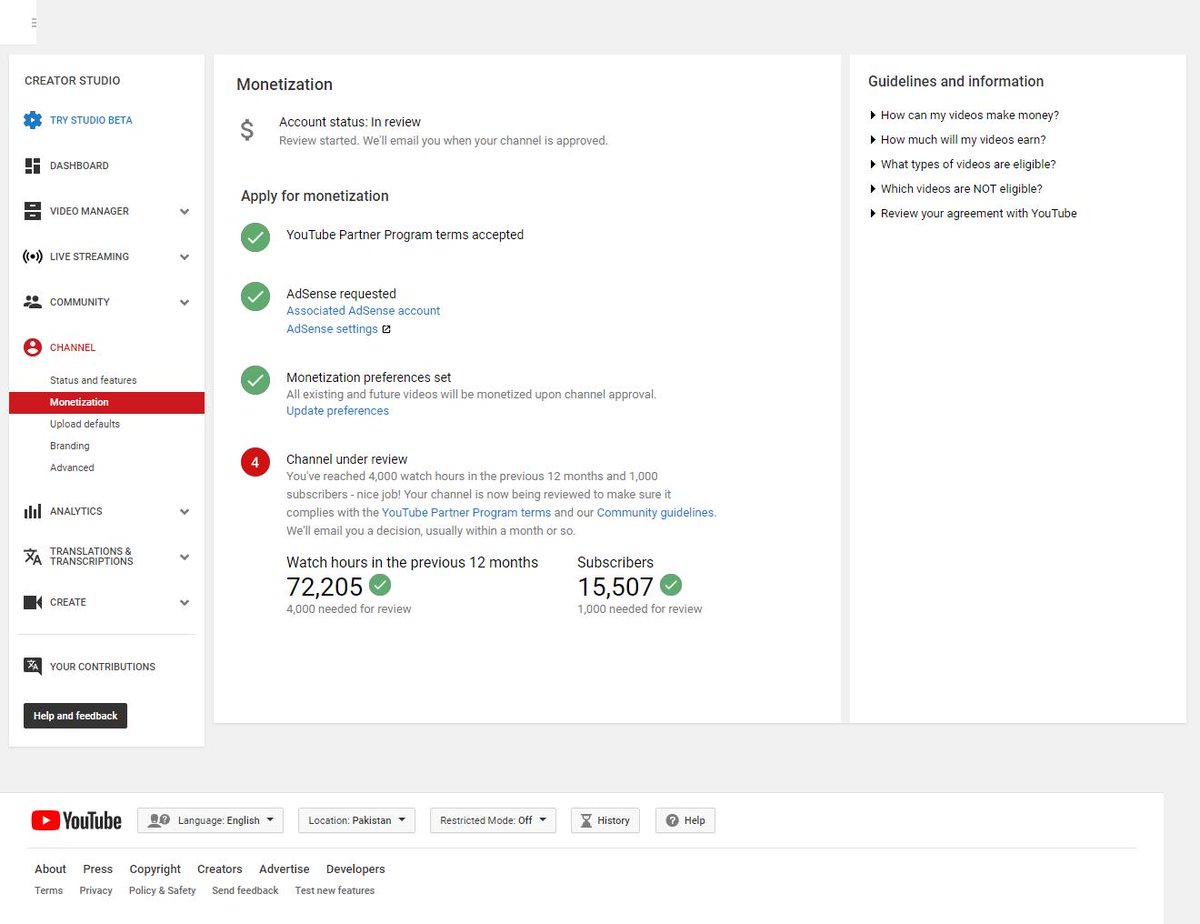
Task: Open the About footer link
Action: click(50, 869)
